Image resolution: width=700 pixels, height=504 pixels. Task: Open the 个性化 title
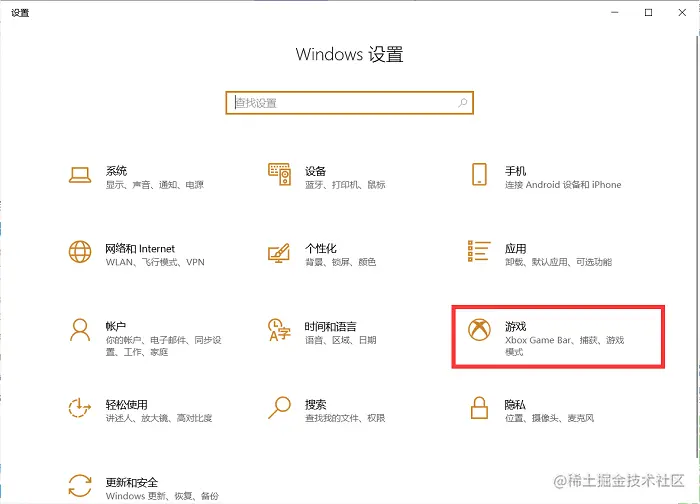click(x=321, y=248)
